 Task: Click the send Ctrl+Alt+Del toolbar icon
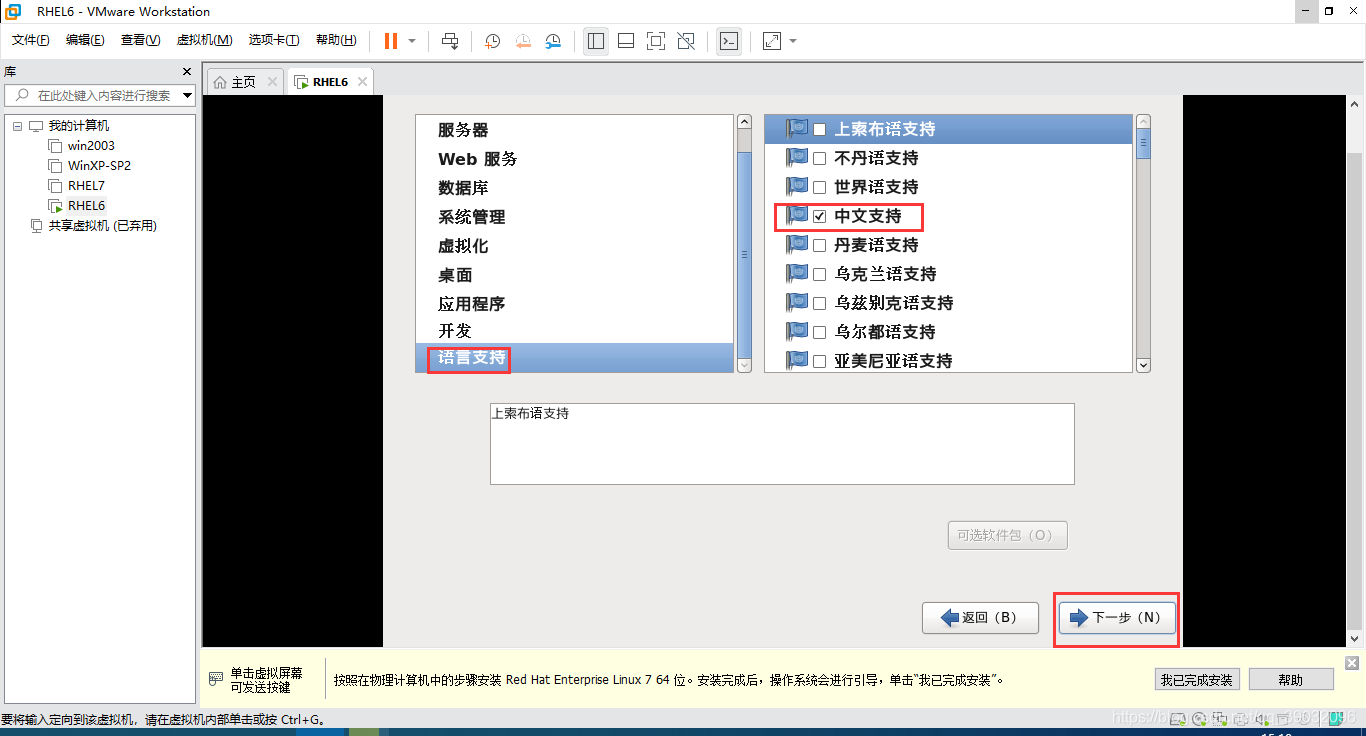pyautogui.click(x=450, y=41)
